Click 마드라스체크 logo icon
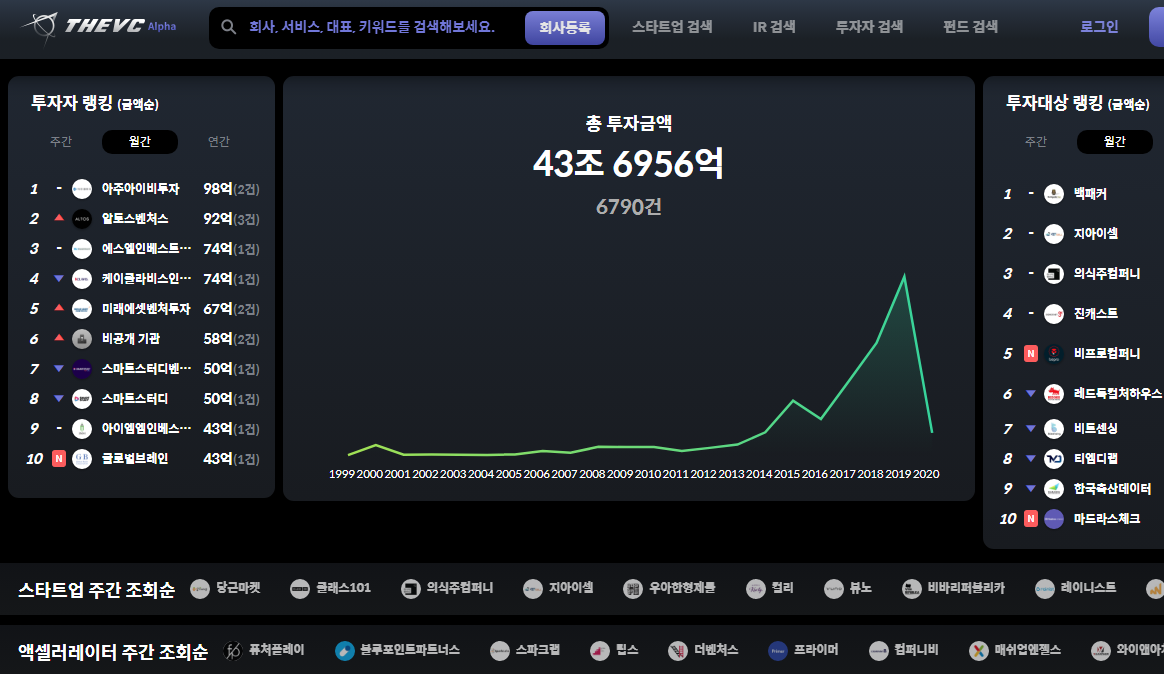This screenshot has width=1164, height=674. [1054, 519]
